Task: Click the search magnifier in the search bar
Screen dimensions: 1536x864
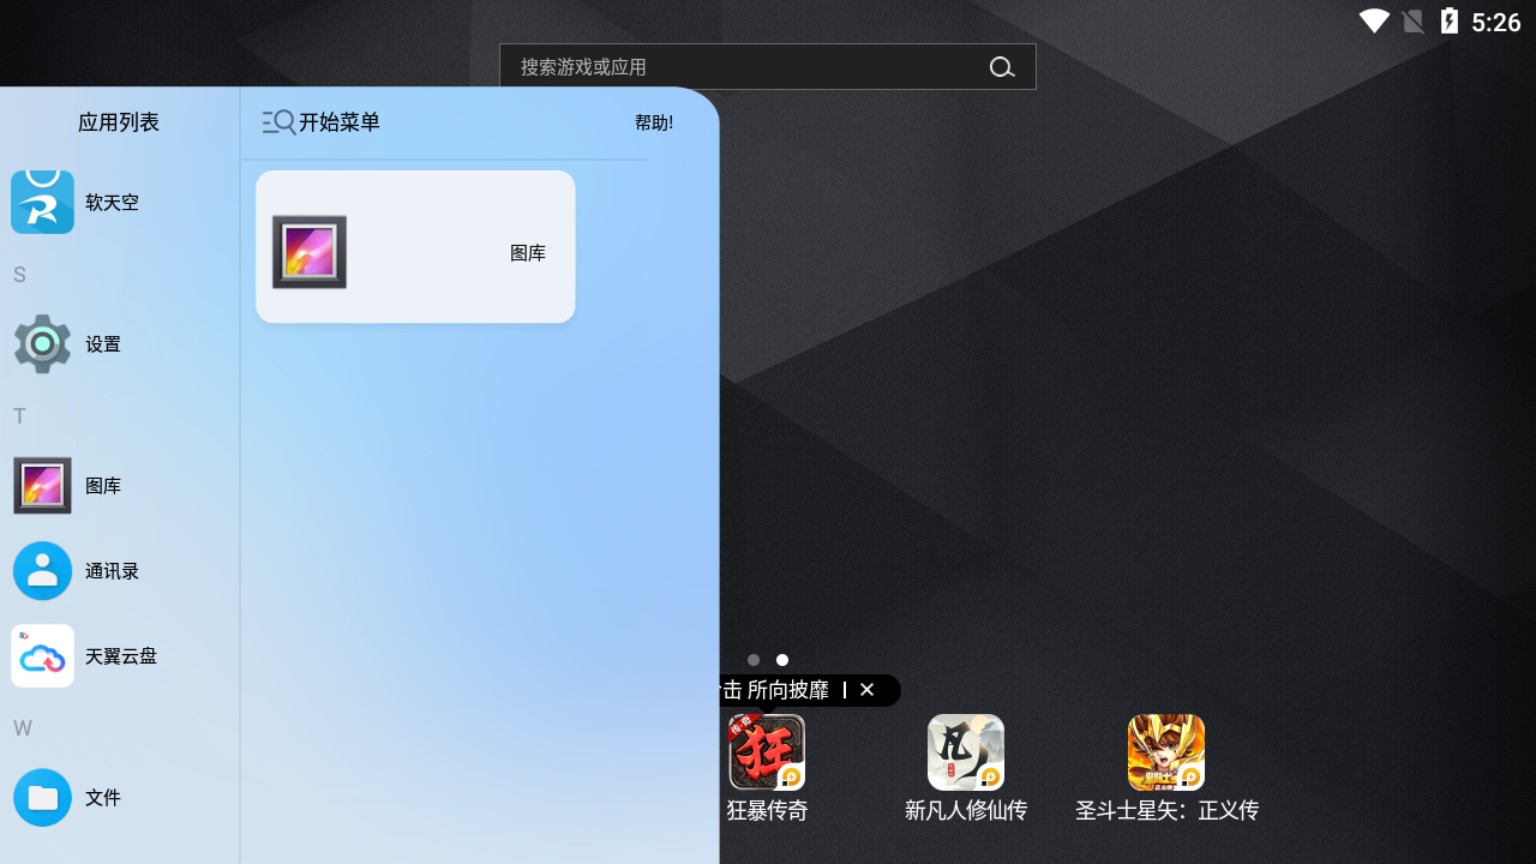Action: click(1002, 67)
